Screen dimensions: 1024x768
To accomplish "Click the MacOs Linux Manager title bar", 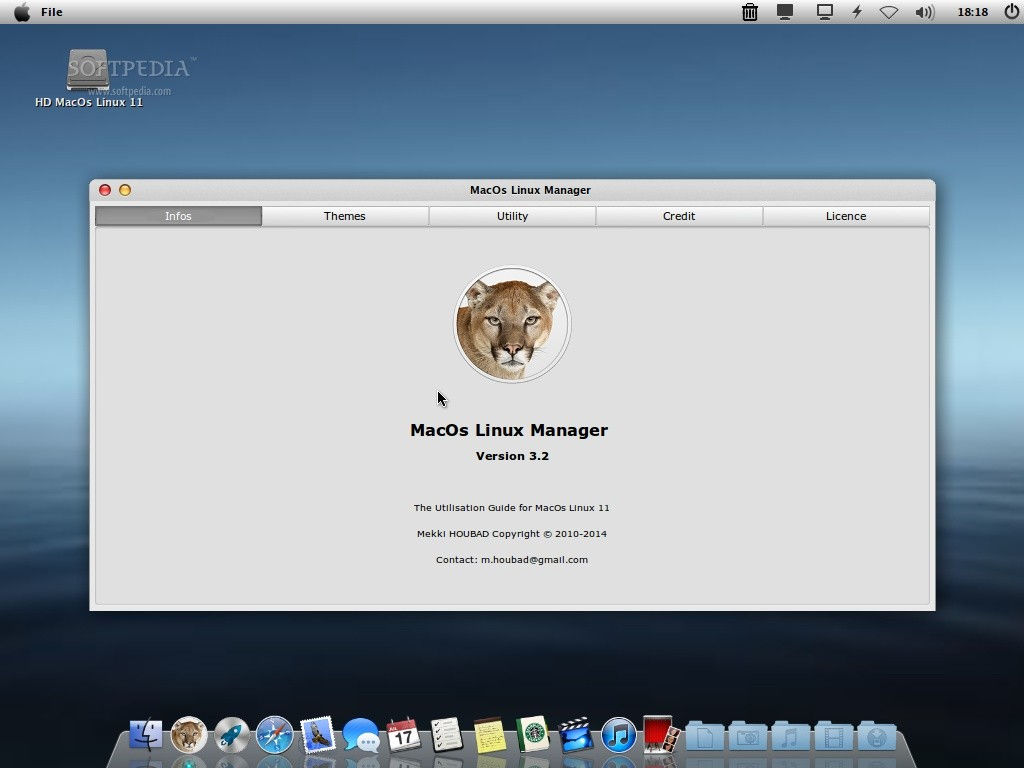I will click(512, 190).
